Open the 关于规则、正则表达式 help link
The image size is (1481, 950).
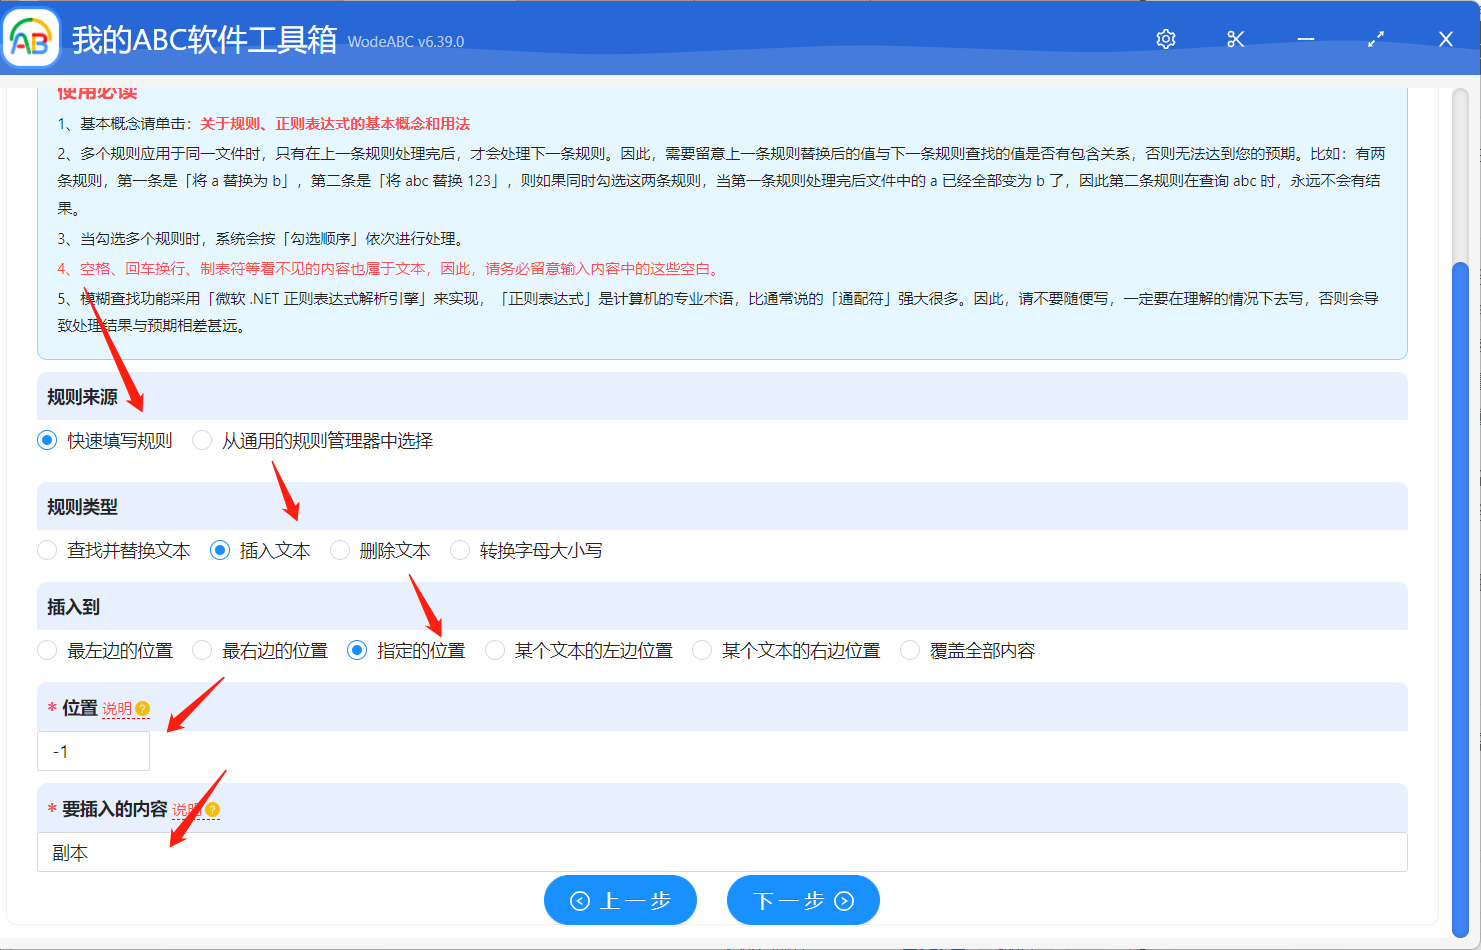coord(334,124)
